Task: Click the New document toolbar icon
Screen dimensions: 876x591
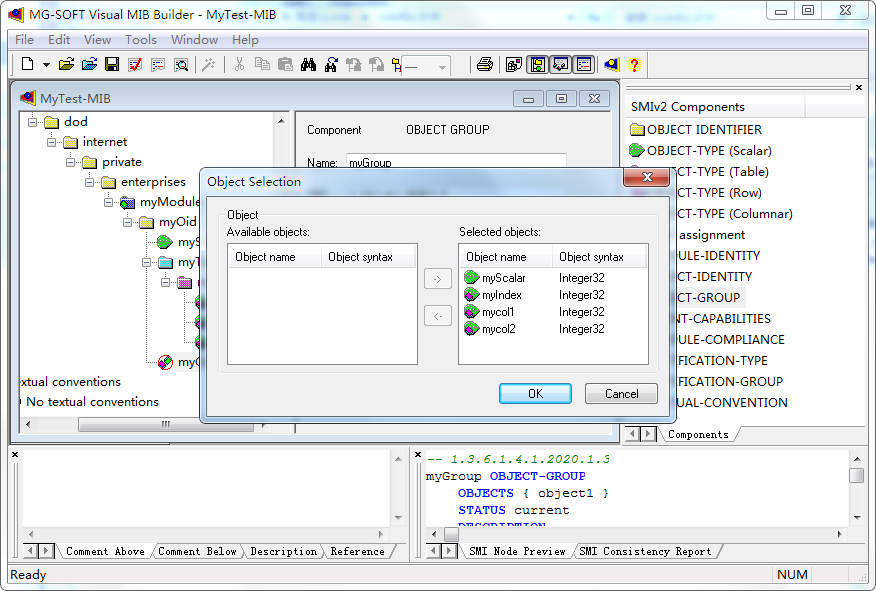Action: tap(28, 64)
